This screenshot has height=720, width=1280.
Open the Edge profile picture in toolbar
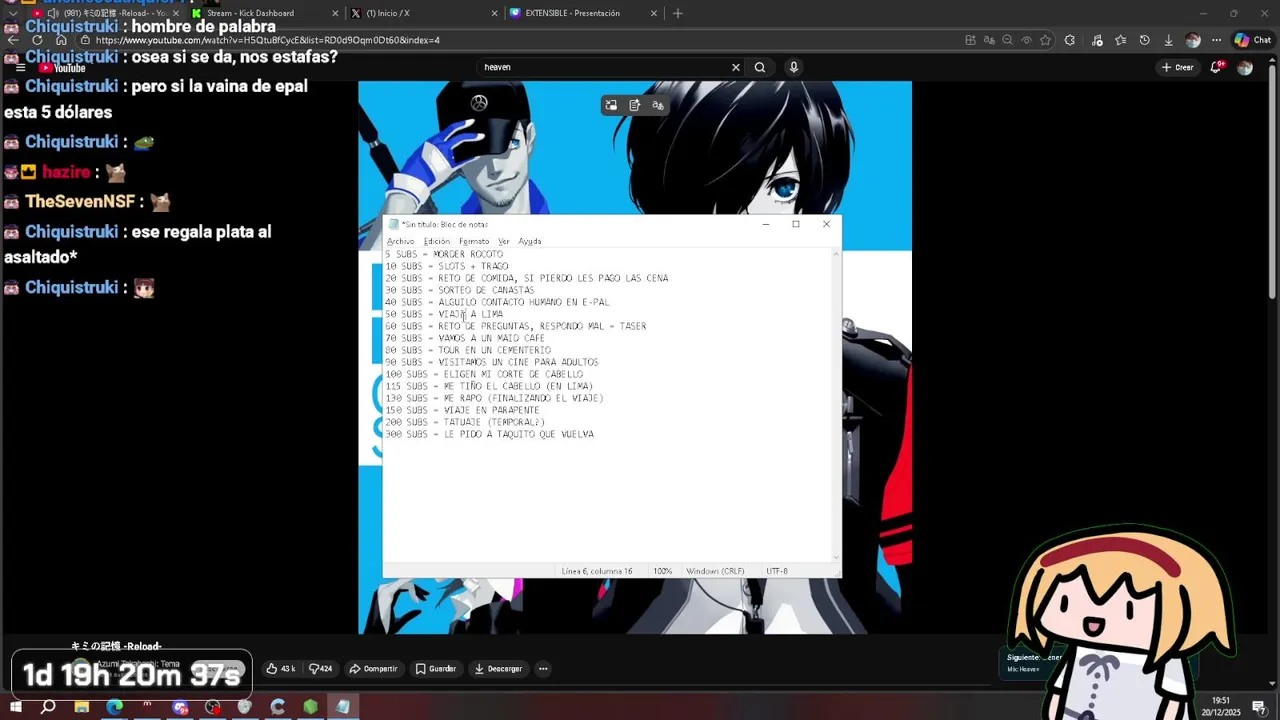tap(1192, 40)
